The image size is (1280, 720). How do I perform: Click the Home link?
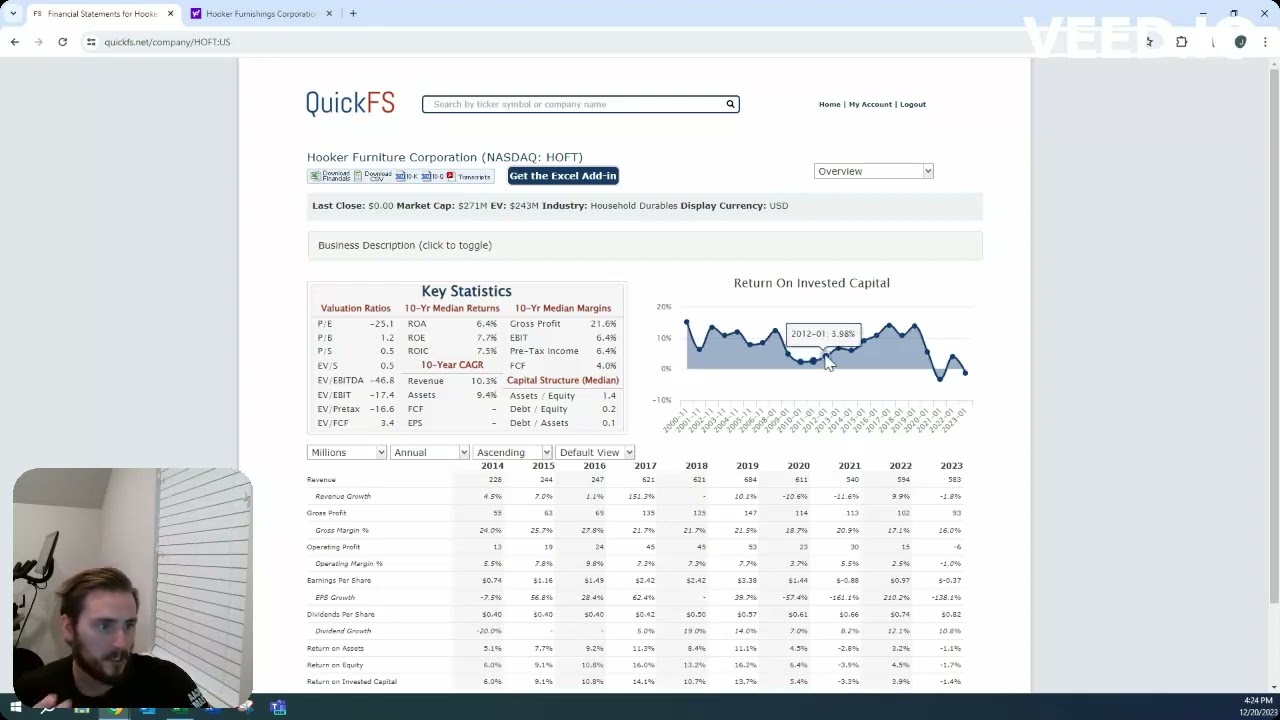(829, 104)
